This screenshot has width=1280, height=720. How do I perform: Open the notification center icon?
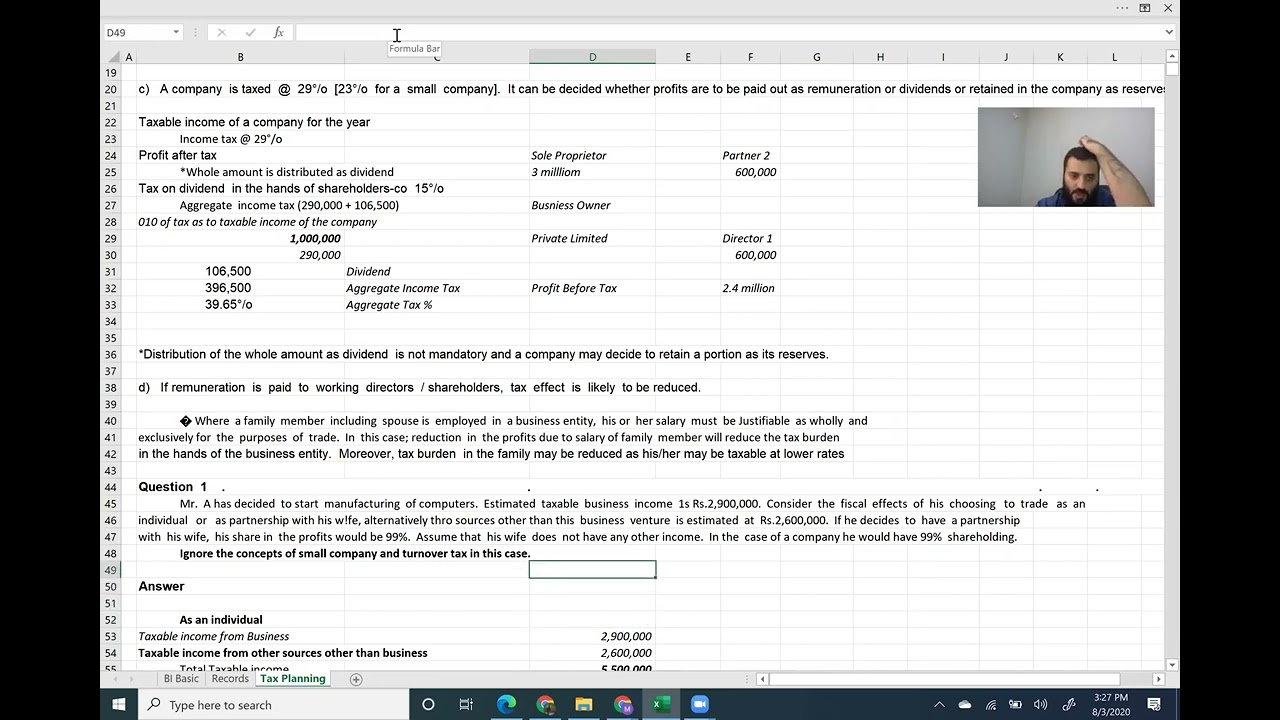tap(1154, 704)
